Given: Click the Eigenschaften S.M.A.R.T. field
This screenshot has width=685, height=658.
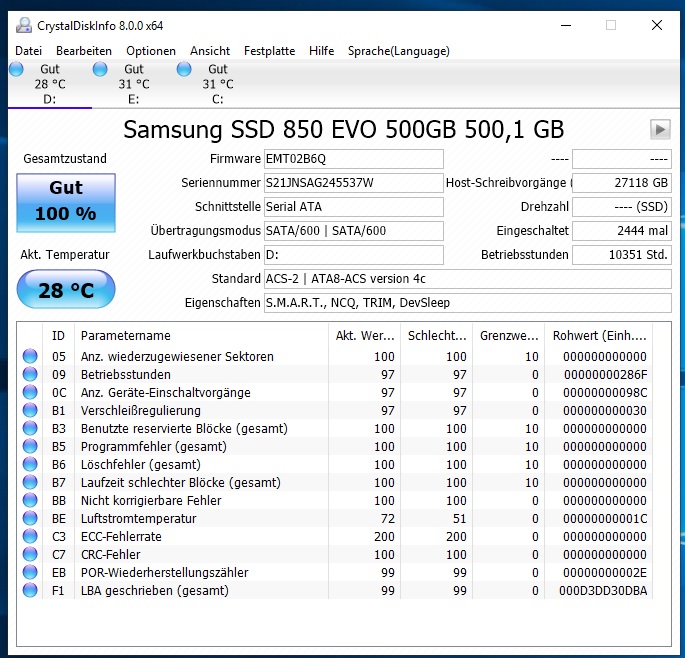Looking at the screenshot, I should click(468, 303).
